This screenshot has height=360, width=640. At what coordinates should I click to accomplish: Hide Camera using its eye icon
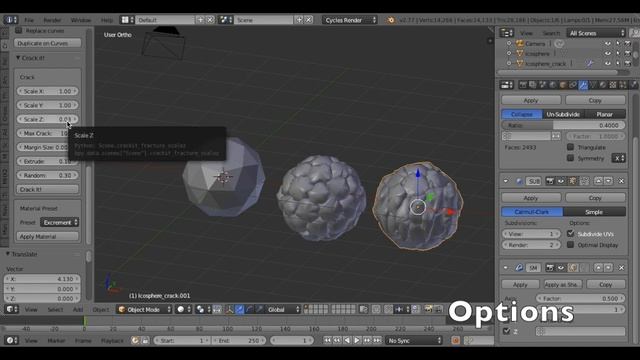pos(608,43)
